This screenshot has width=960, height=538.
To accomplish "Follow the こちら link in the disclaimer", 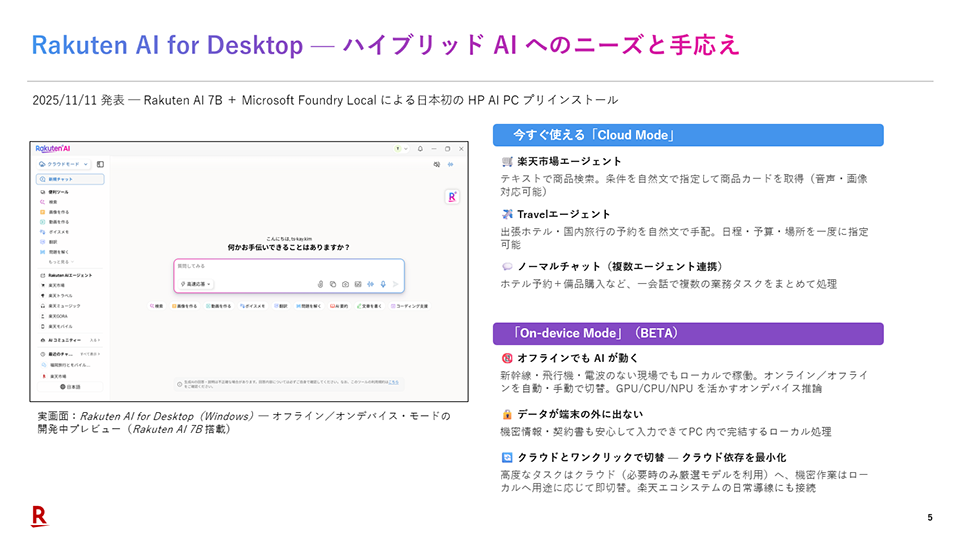I will pyautogui.click(x=394, y=382).
